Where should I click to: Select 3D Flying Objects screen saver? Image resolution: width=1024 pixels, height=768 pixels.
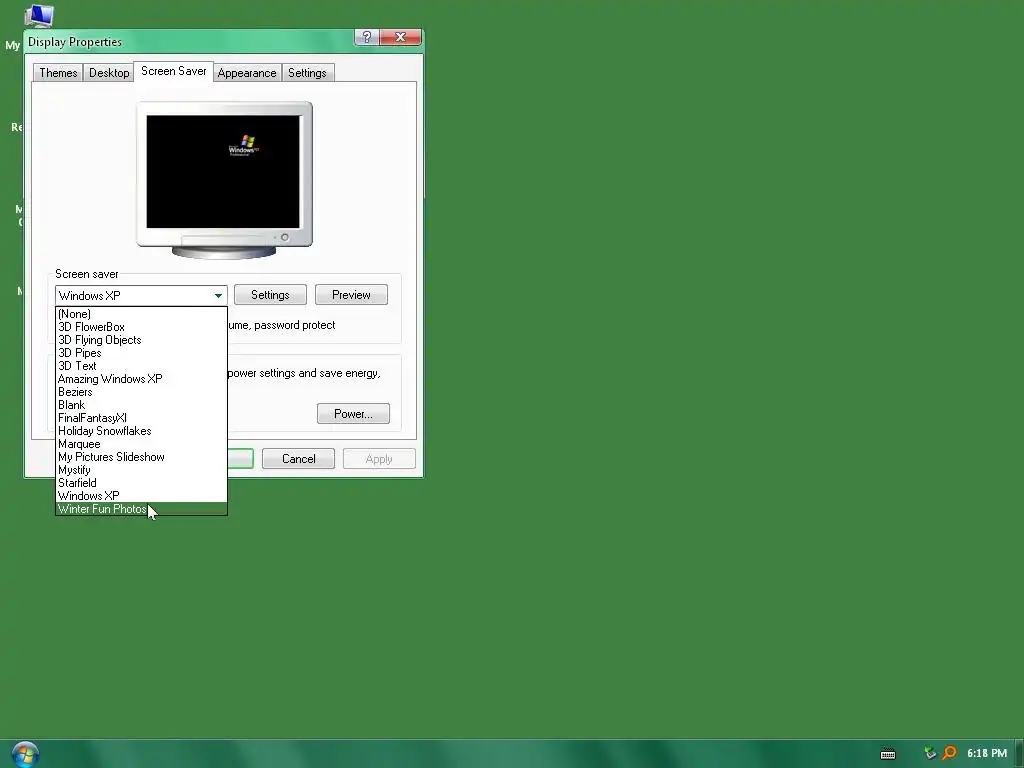pos(141,340)
